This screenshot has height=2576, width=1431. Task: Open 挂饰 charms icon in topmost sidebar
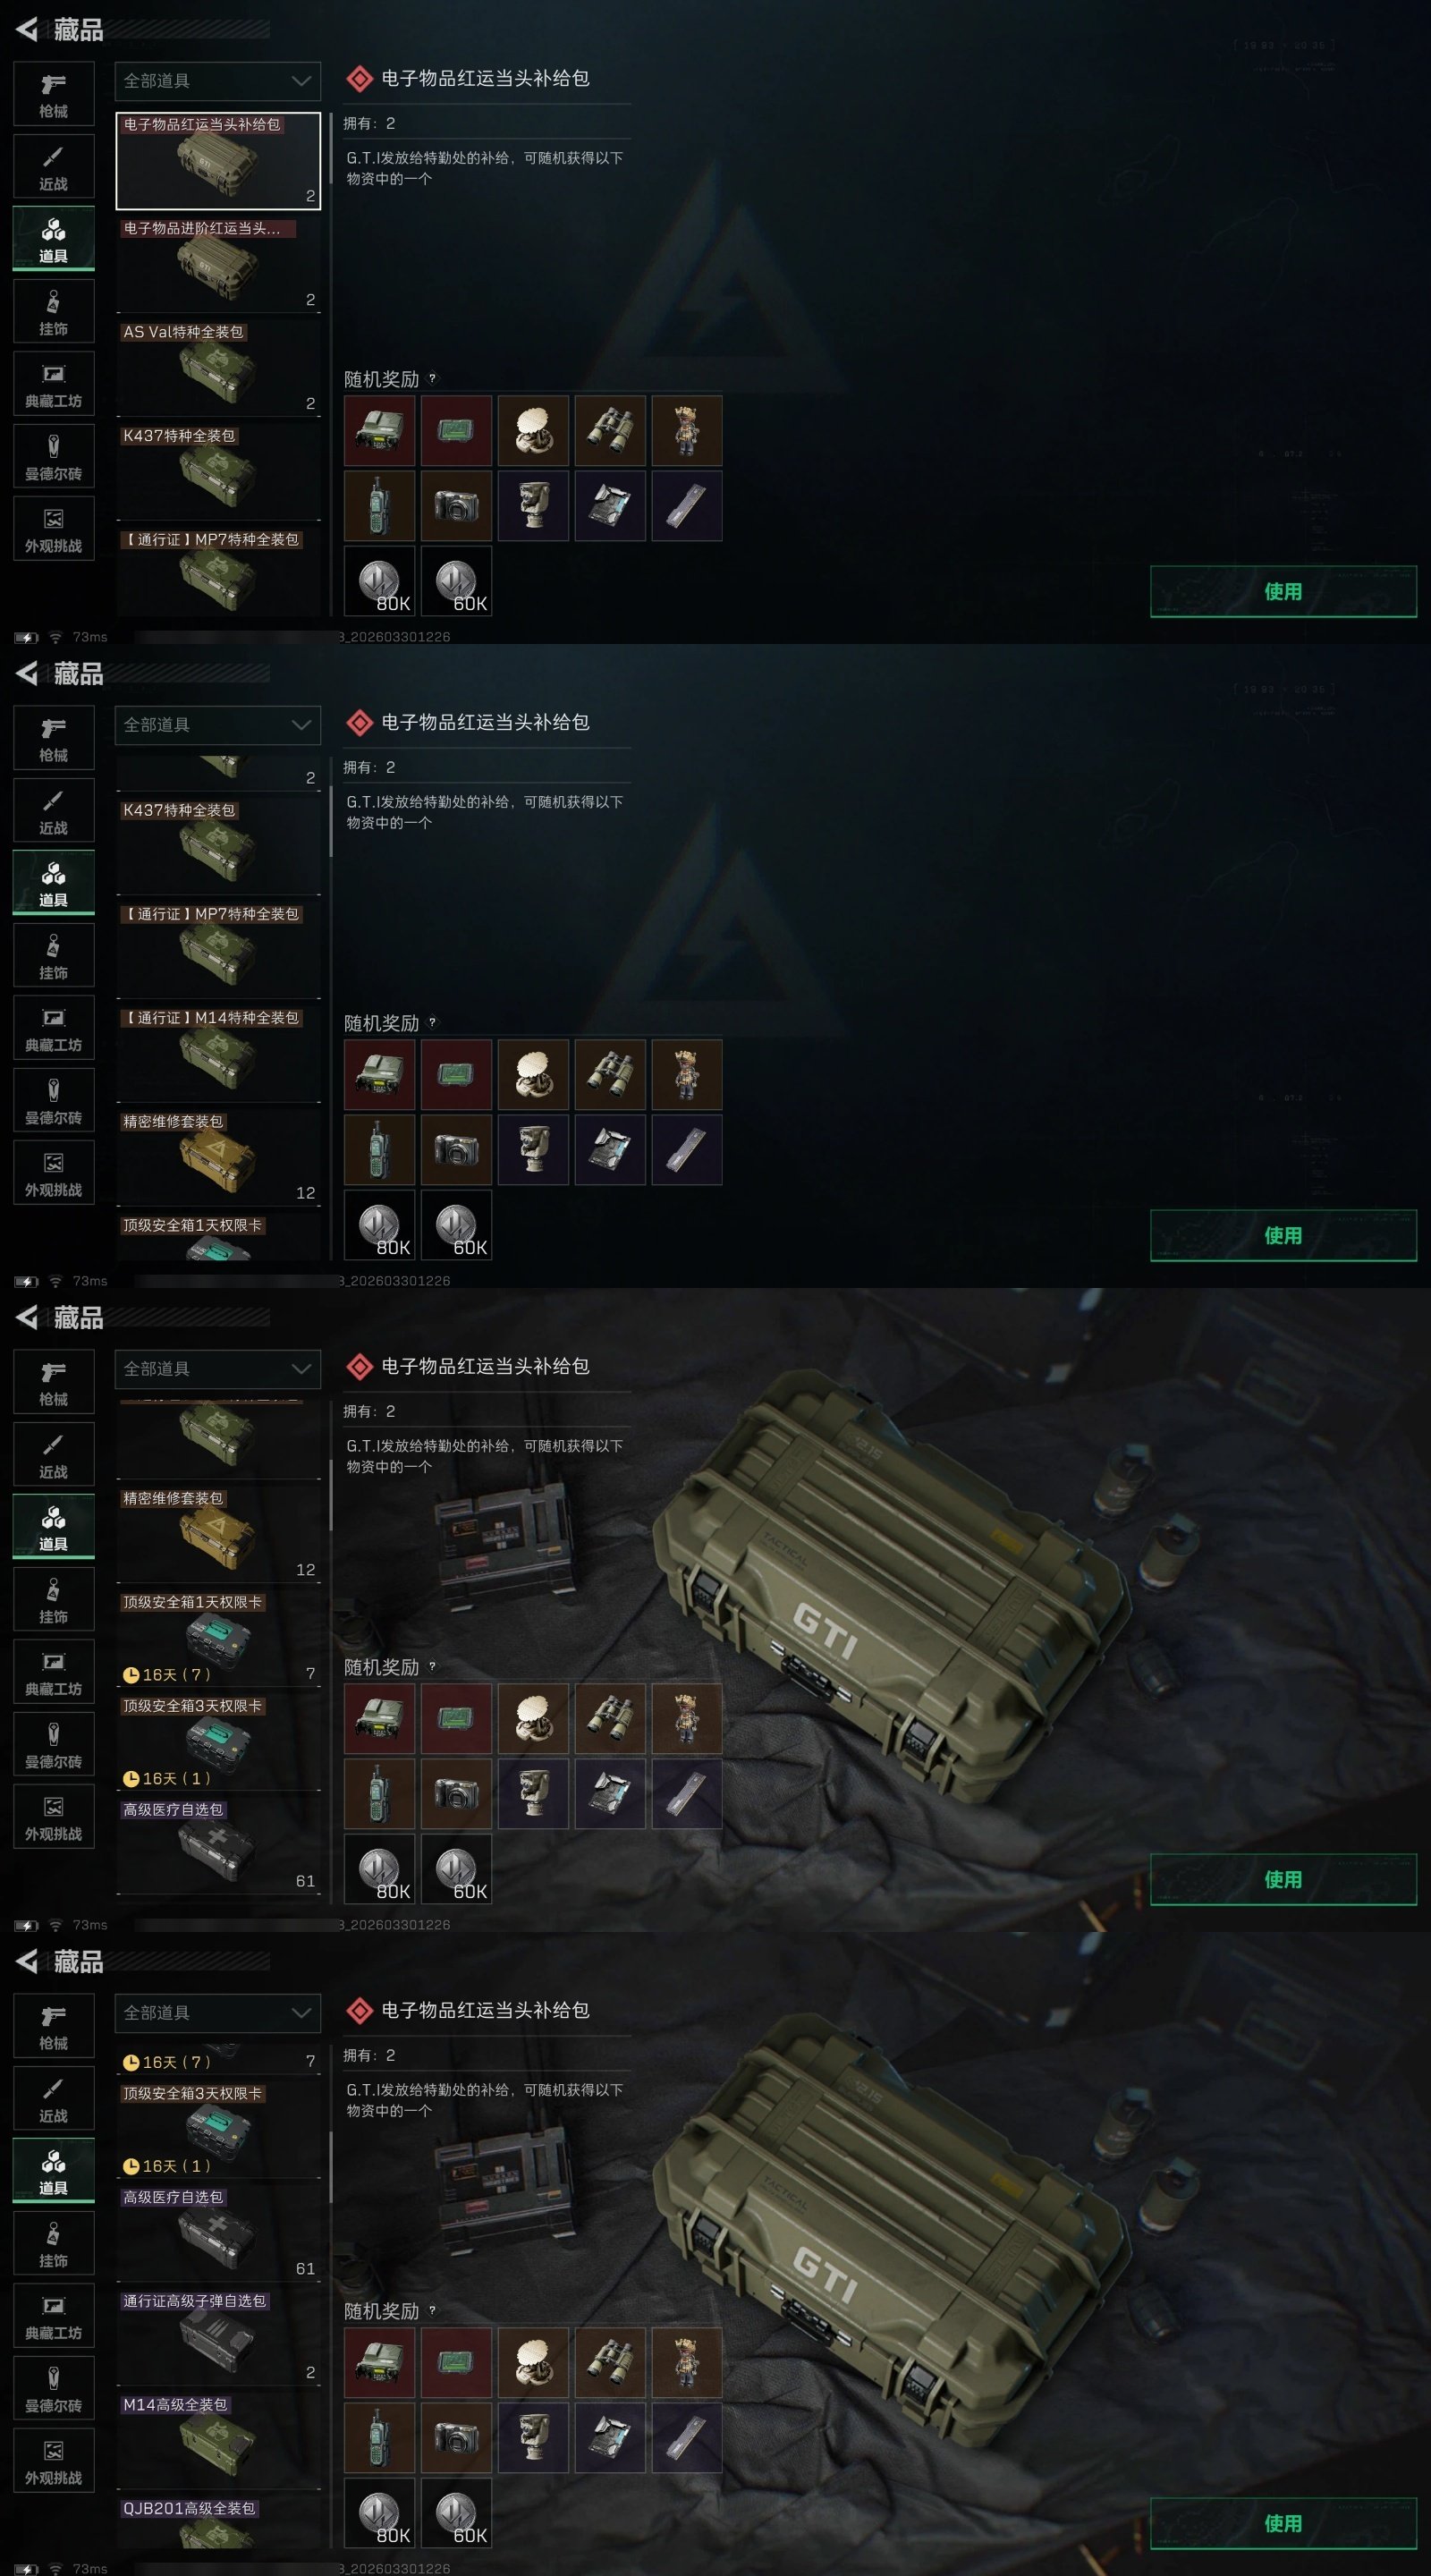[x=54, y=312]
